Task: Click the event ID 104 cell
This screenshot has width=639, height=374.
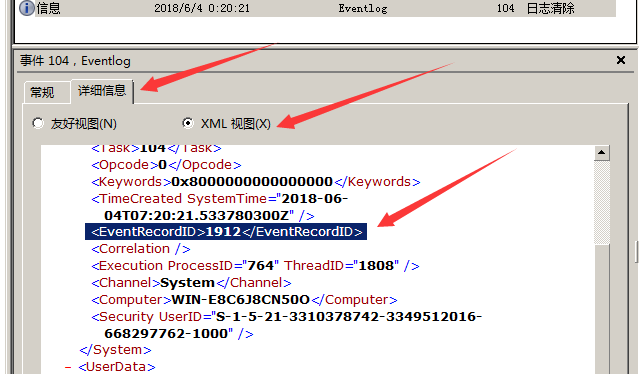Action: [505, 8]
